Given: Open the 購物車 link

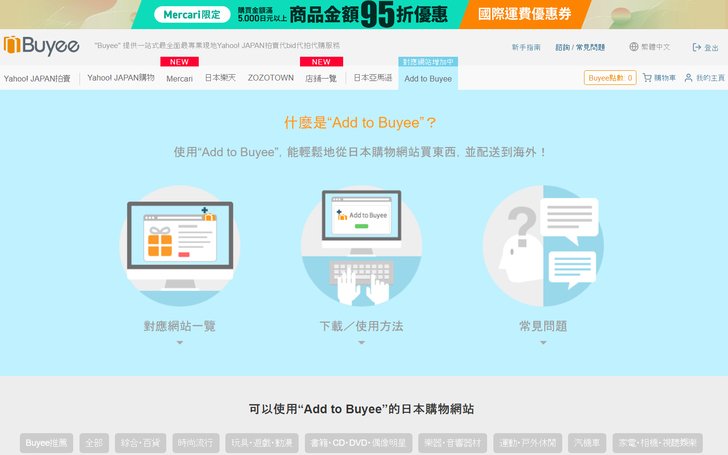Looking at the screenshot, I should coord(659,78).
